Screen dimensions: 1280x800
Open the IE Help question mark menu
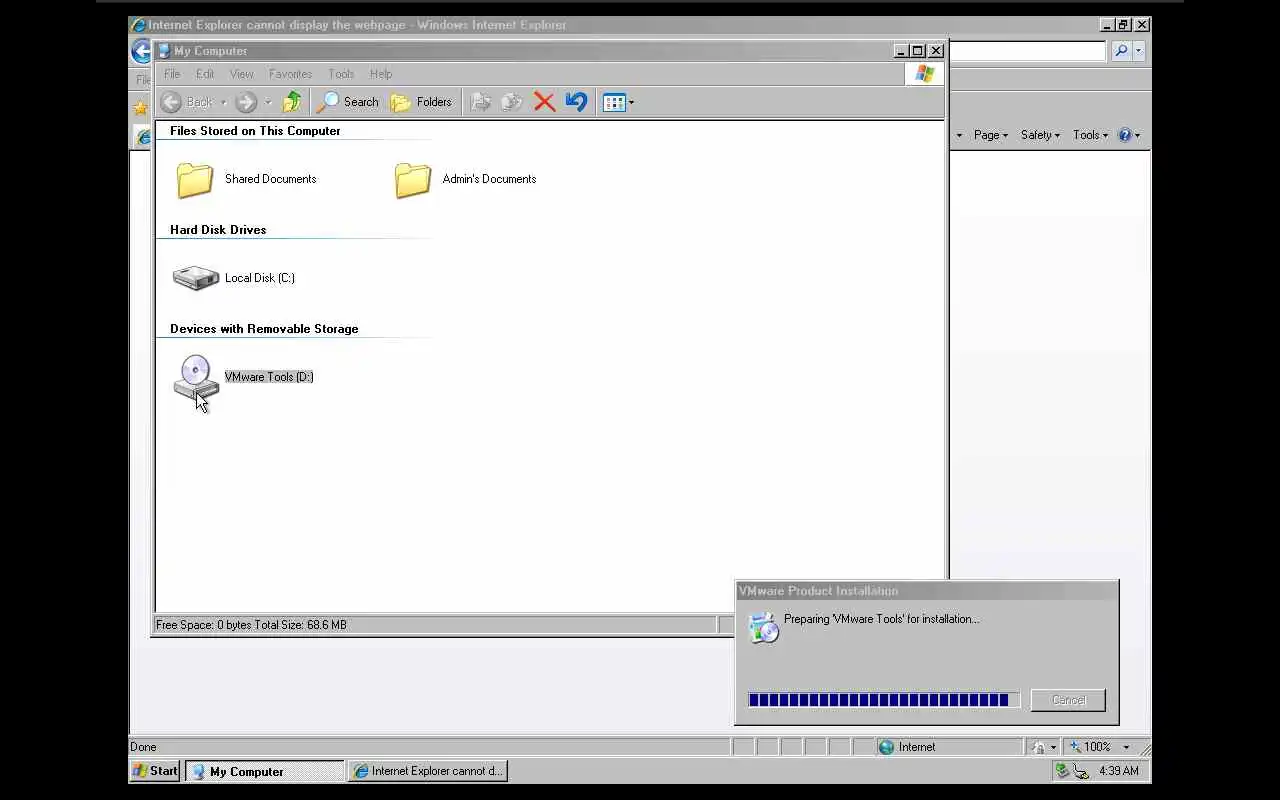[1129, 135]
